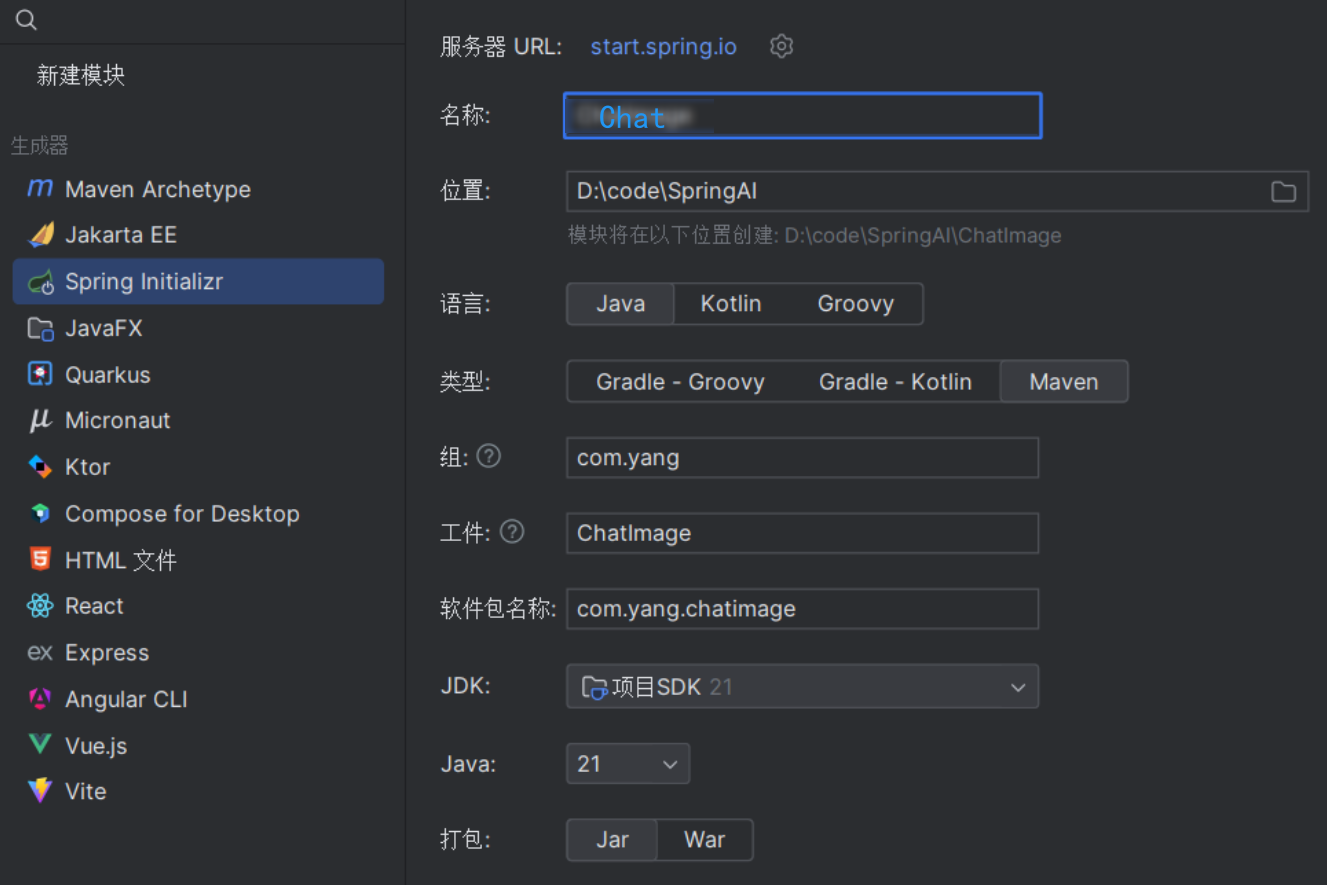Select the React atom icon
The width and height of the screenshot is (1327, 885).
pos(40,606)
